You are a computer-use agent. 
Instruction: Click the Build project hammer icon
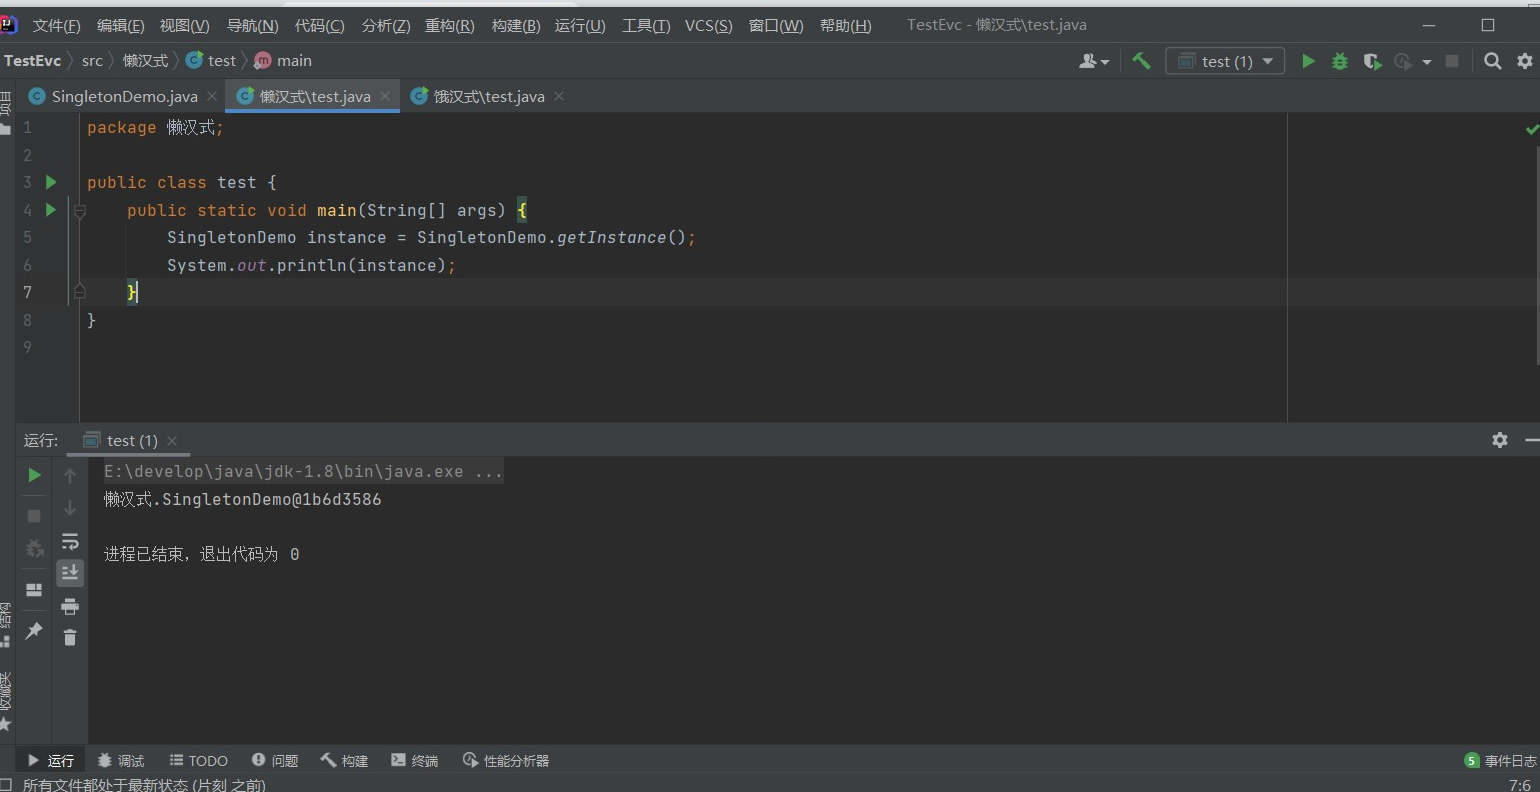pos(1141,61)
